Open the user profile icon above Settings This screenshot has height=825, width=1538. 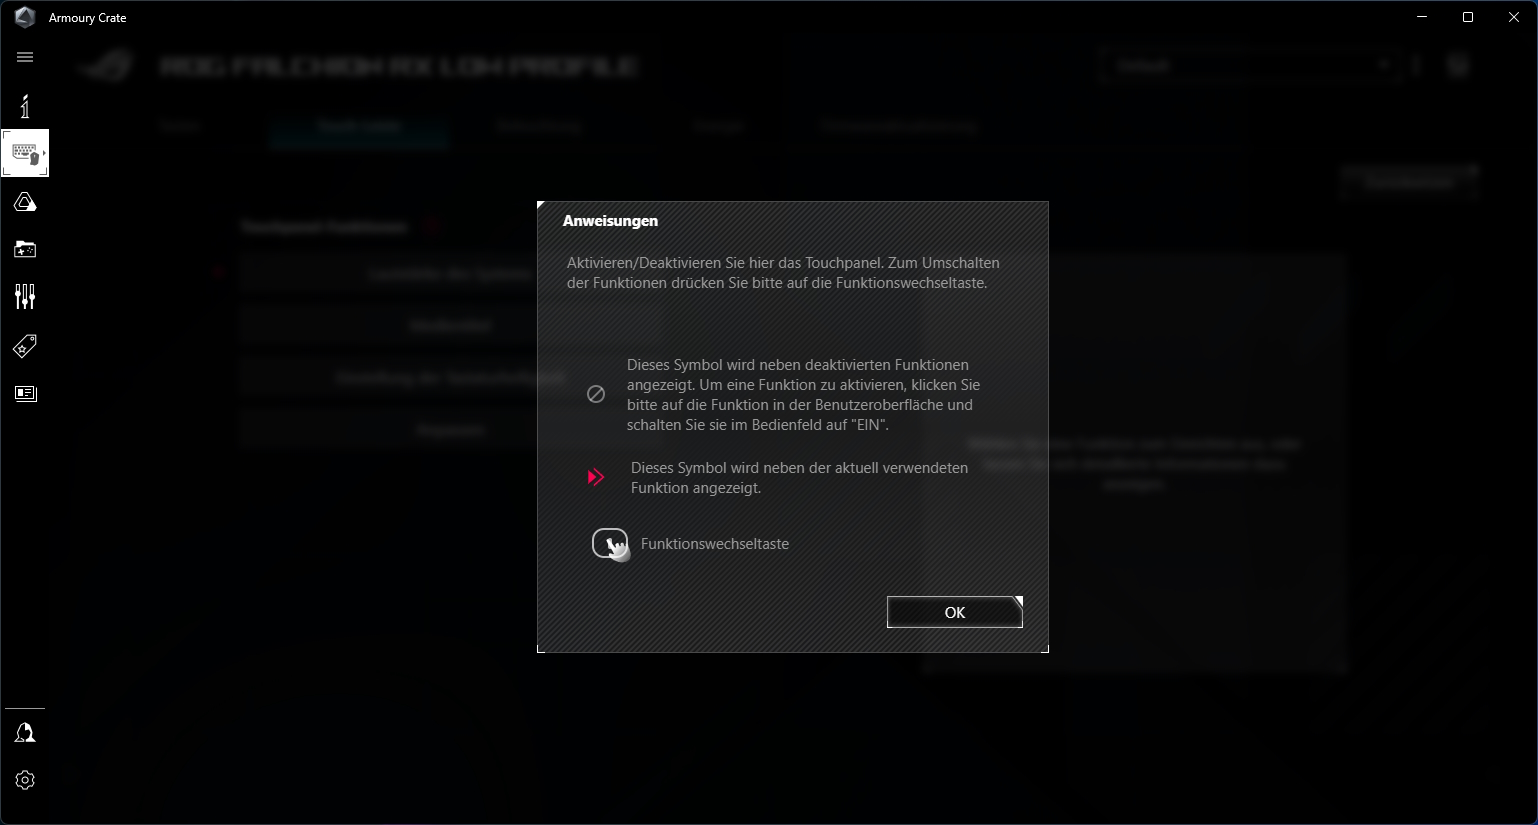click(25, 732)
